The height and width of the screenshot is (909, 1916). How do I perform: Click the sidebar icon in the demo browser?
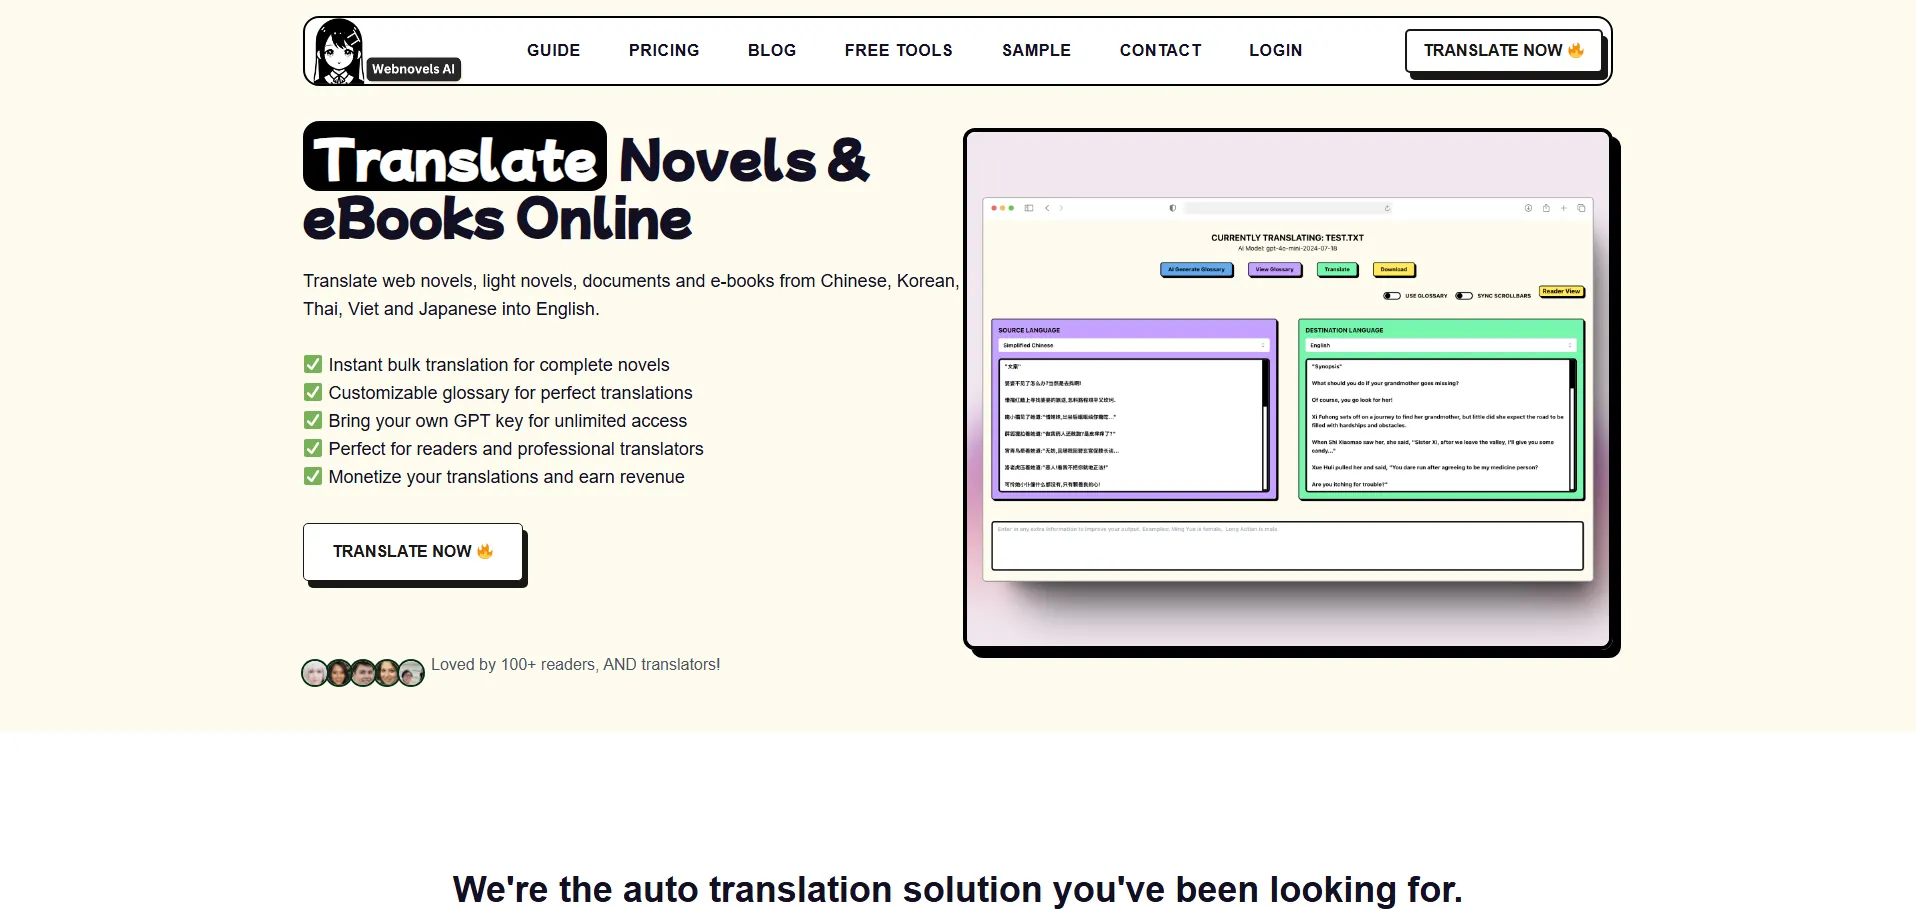[1028, 208]
